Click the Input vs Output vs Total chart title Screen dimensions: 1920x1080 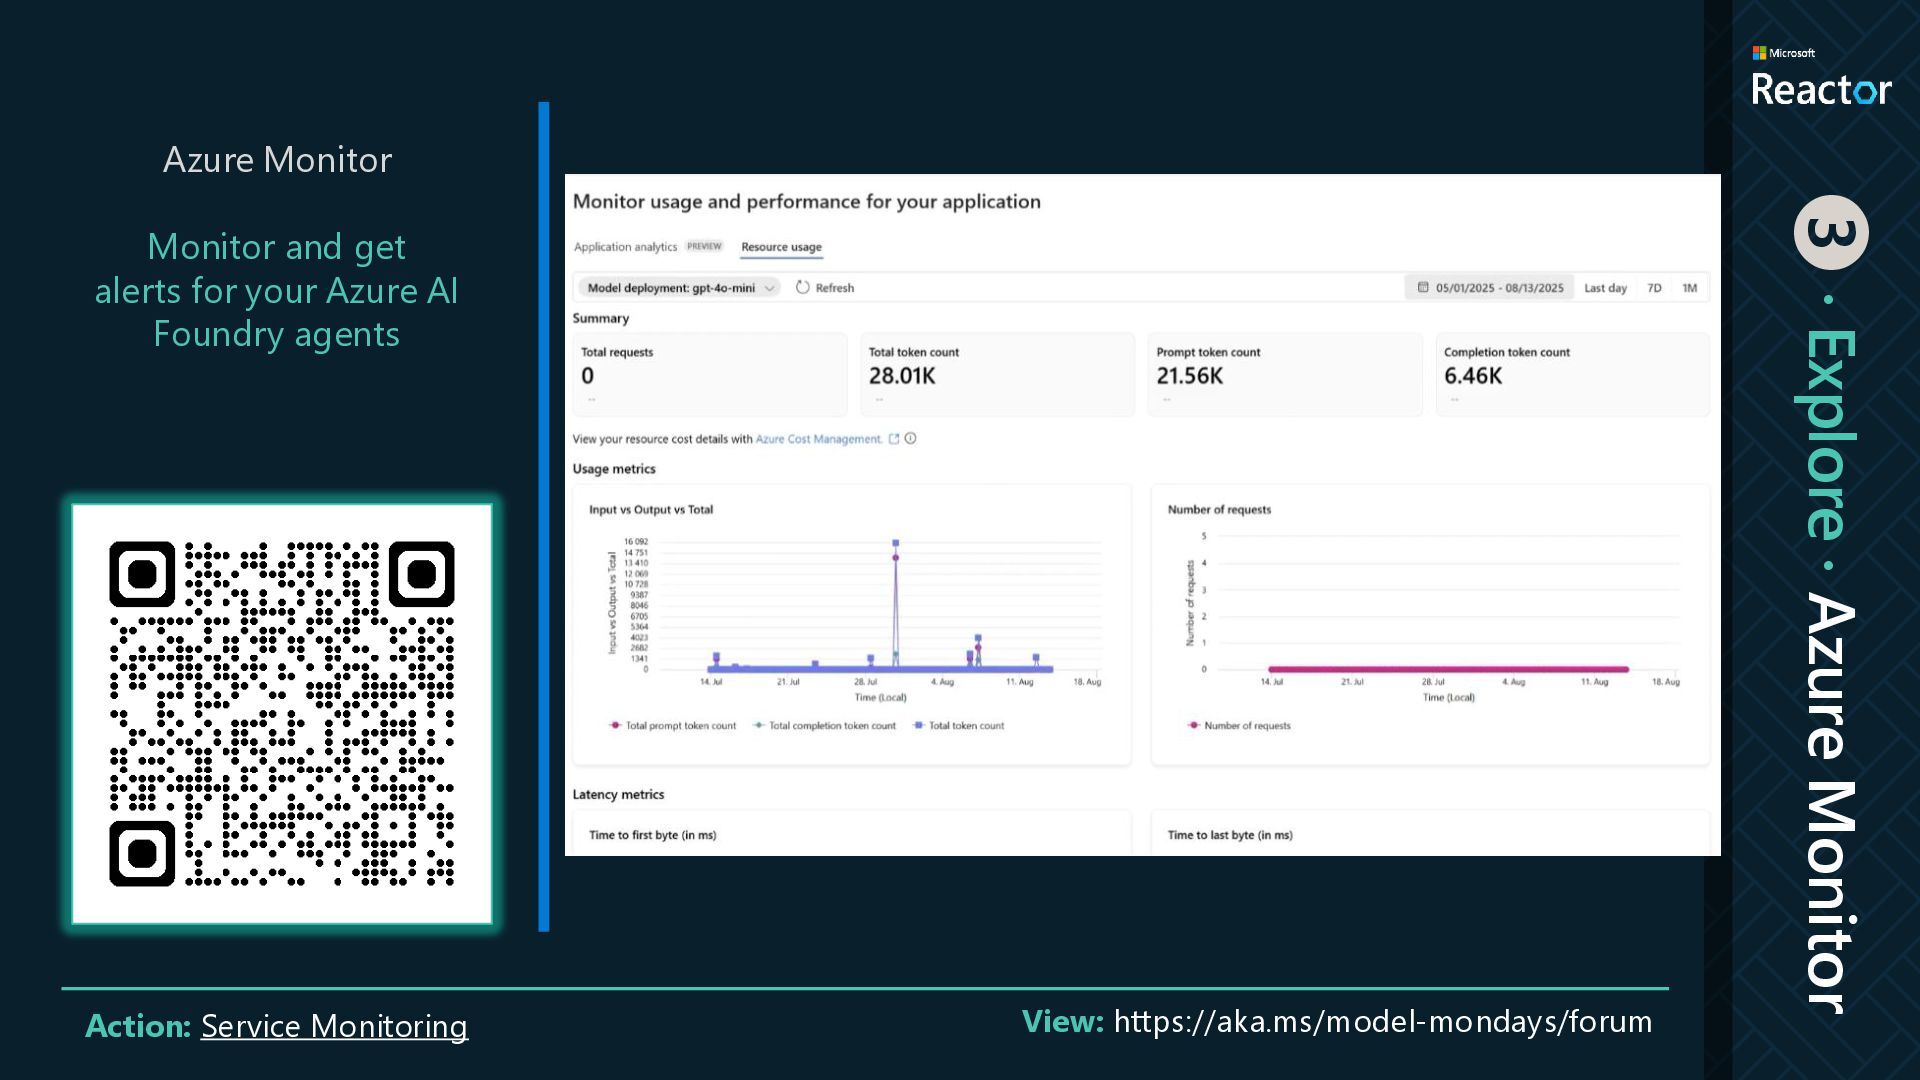click(651, 510)
